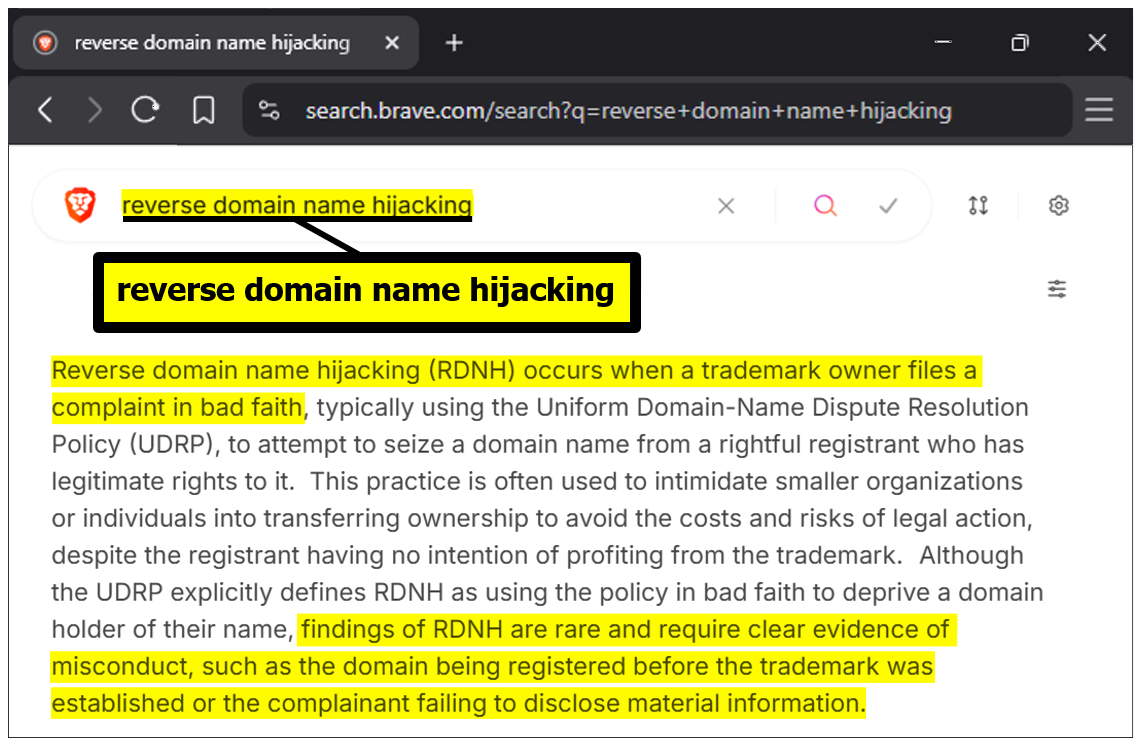View site information icon in address bar
The image size is (1141, 746).
click(x=269, y=110)
